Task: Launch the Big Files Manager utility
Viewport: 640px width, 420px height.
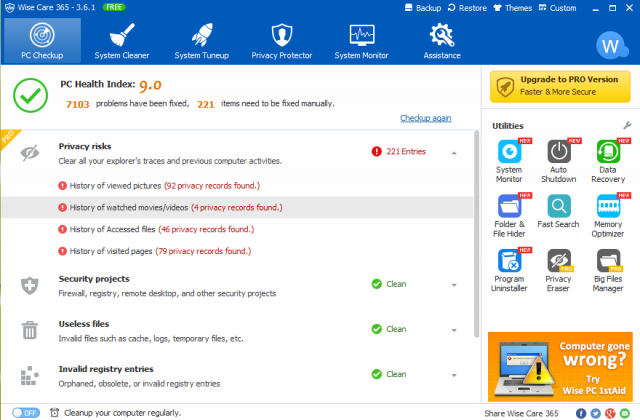Action: click(x=608, y=271)
